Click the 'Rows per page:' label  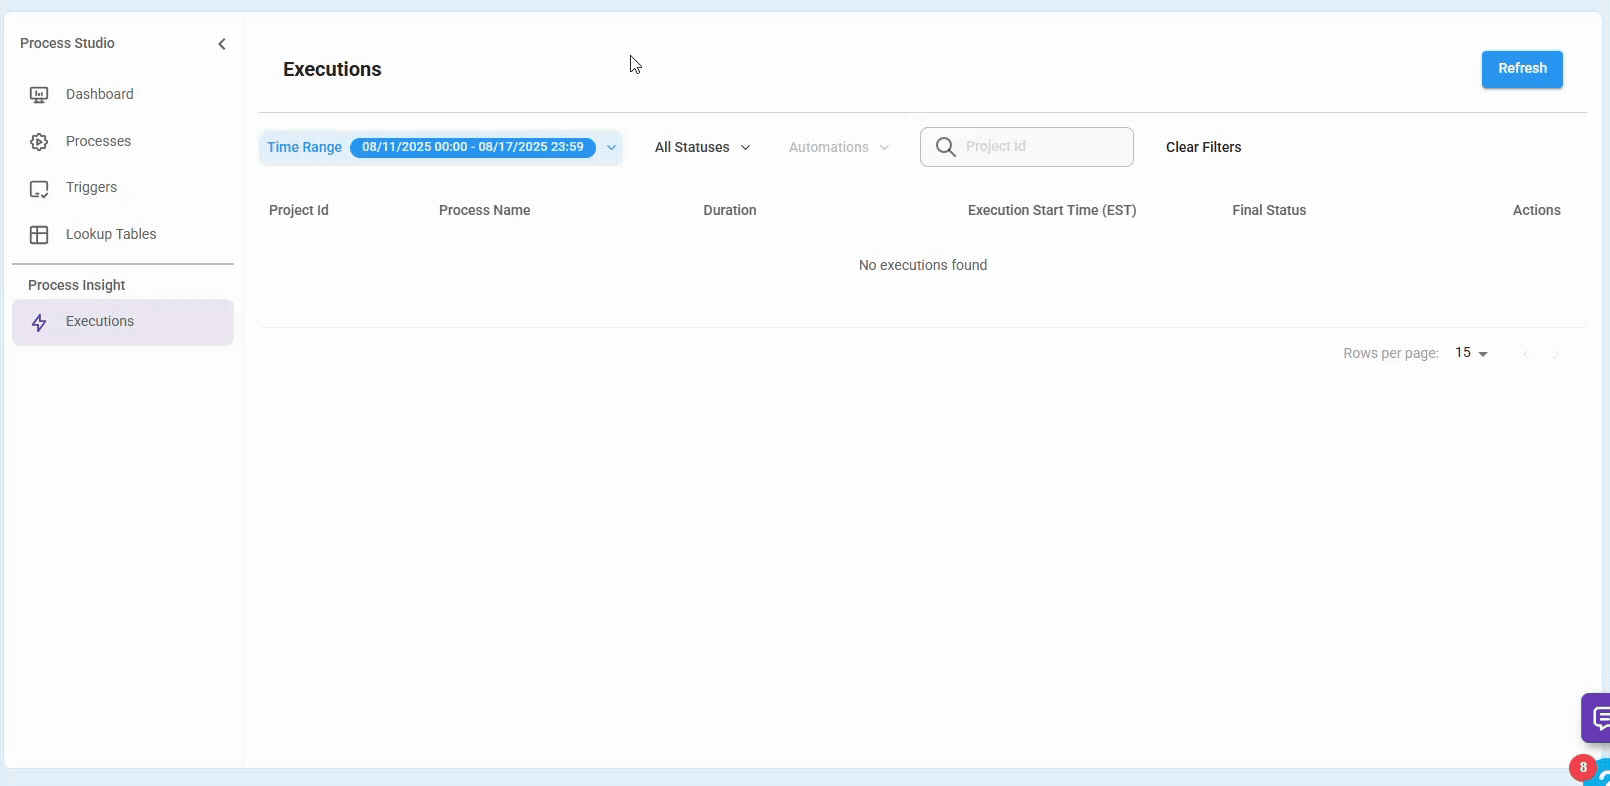[x=1391, y=353]
